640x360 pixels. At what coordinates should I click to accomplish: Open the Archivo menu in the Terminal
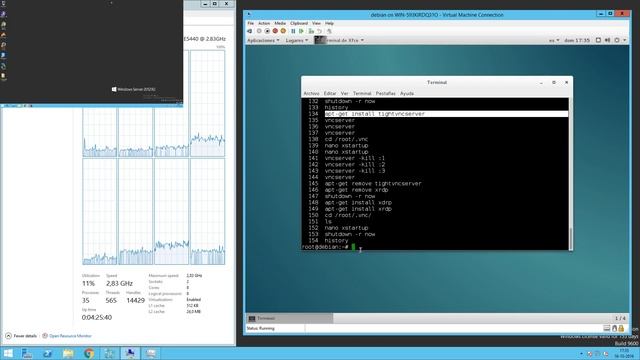click(311, 93)
